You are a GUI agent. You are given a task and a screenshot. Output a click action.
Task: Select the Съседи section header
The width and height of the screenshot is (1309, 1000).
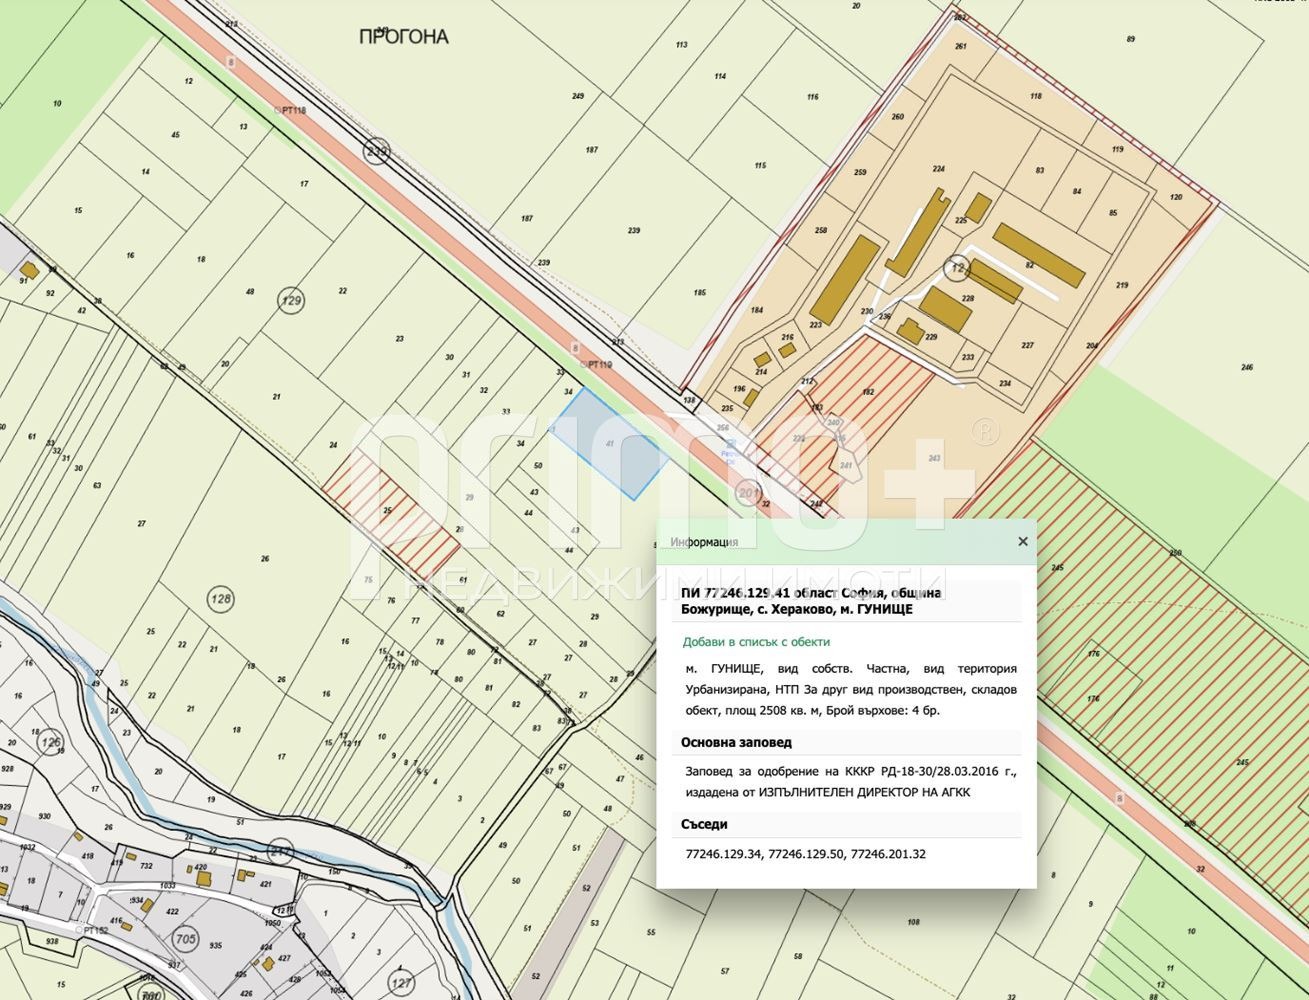point(704,825)
